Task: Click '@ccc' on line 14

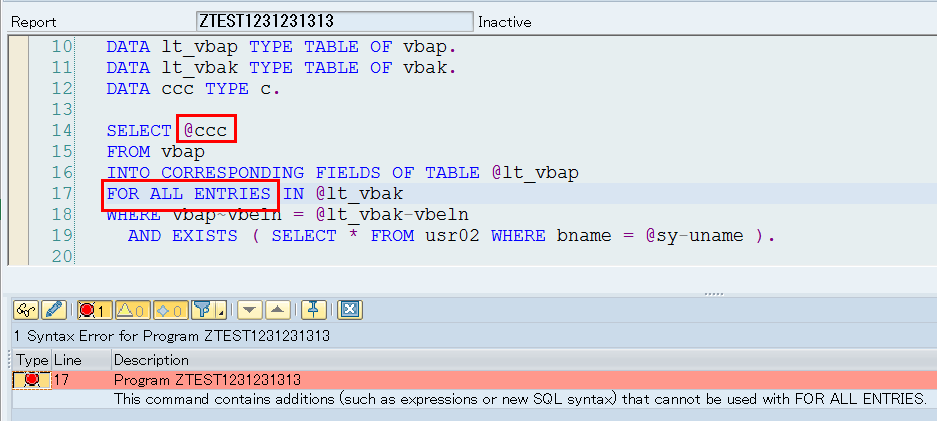Action: tap(206, 131)
